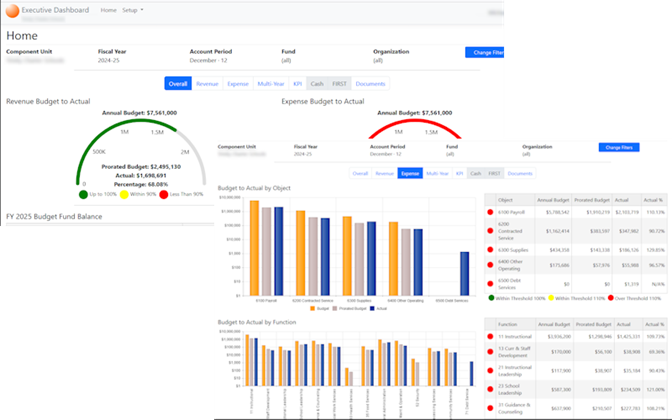Click red status dot for 11 Instructional

tap(490, 336)
